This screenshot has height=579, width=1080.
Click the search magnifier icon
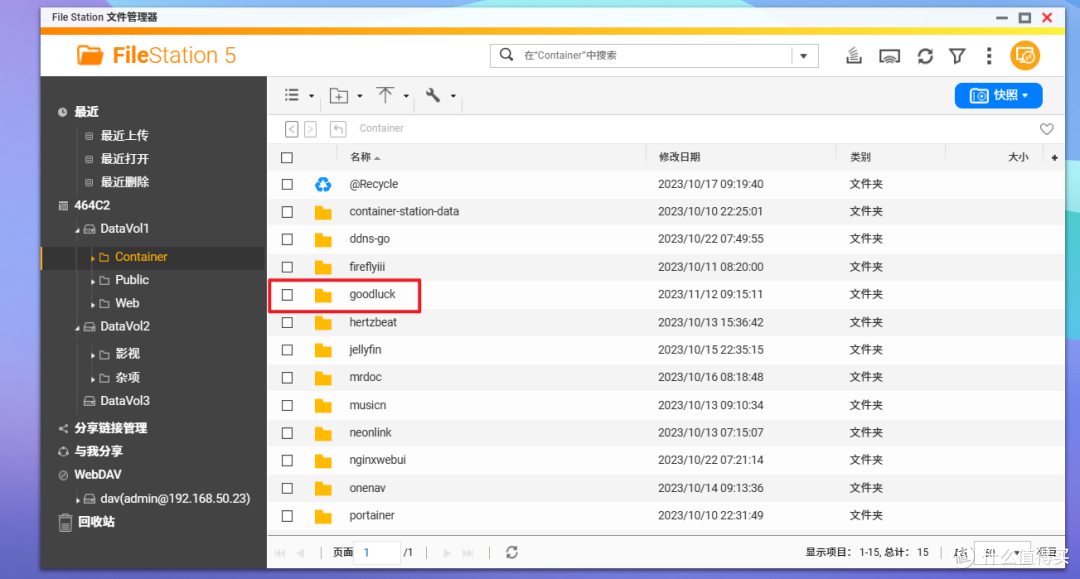506,55
